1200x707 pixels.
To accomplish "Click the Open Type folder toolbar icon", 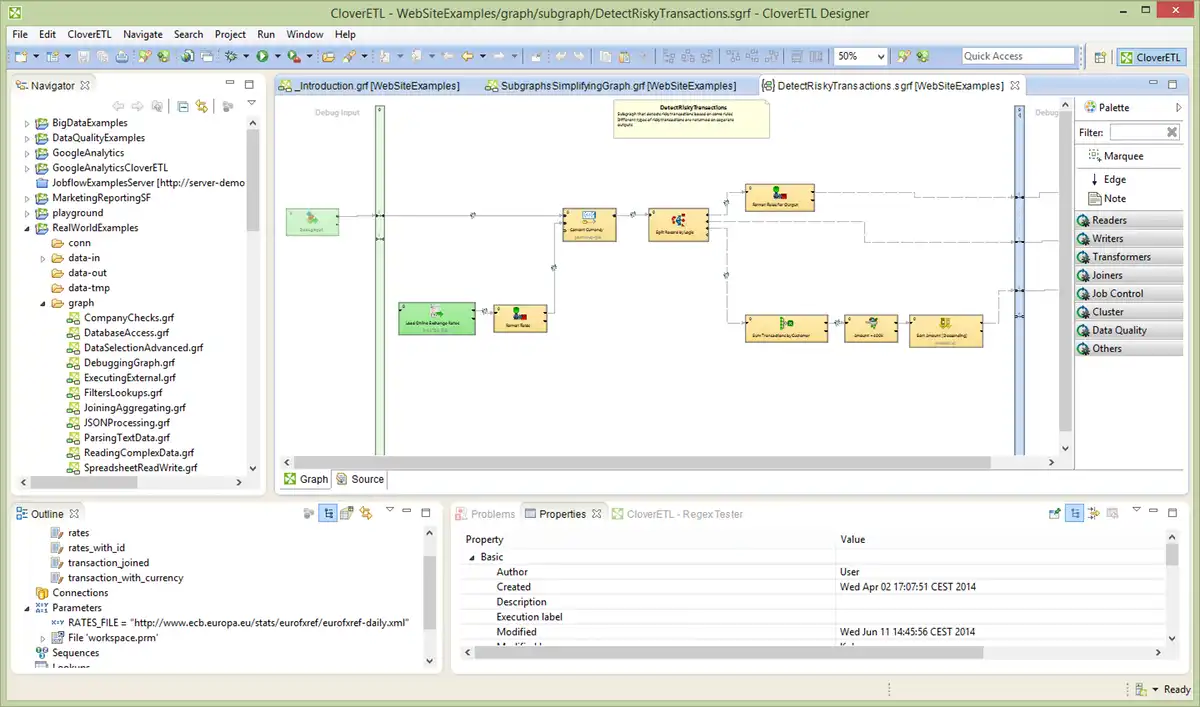I will click(328, 57).
